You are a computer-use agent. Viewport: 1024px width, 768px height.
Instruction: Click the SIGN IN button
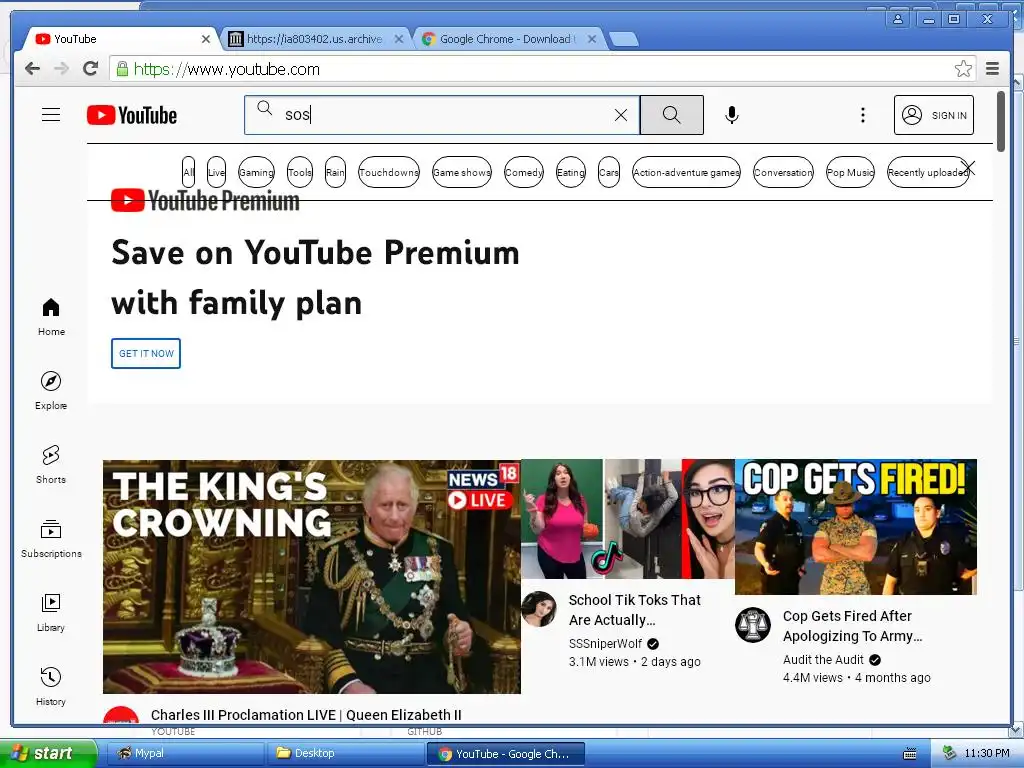coord(934,115)
